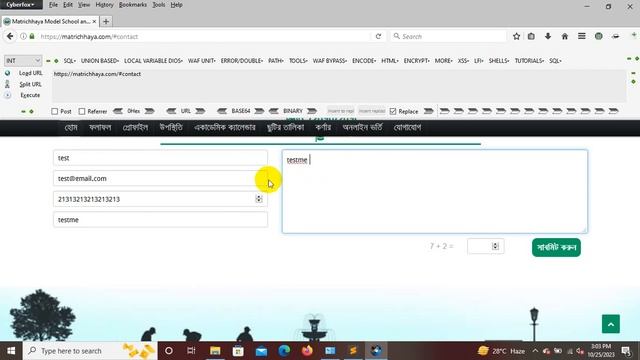Open the File menu
The width and height of the screenshot is (640, 360).
tap(53, 5)
